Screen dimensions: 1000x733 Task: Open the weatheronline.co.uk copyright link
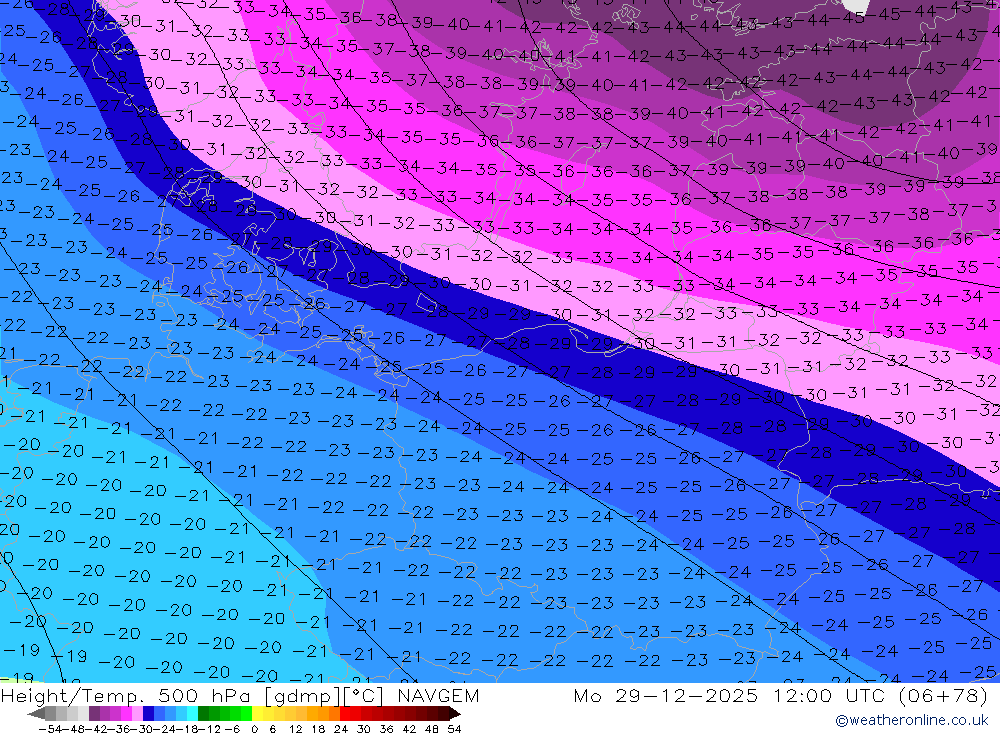coord(911,720)
